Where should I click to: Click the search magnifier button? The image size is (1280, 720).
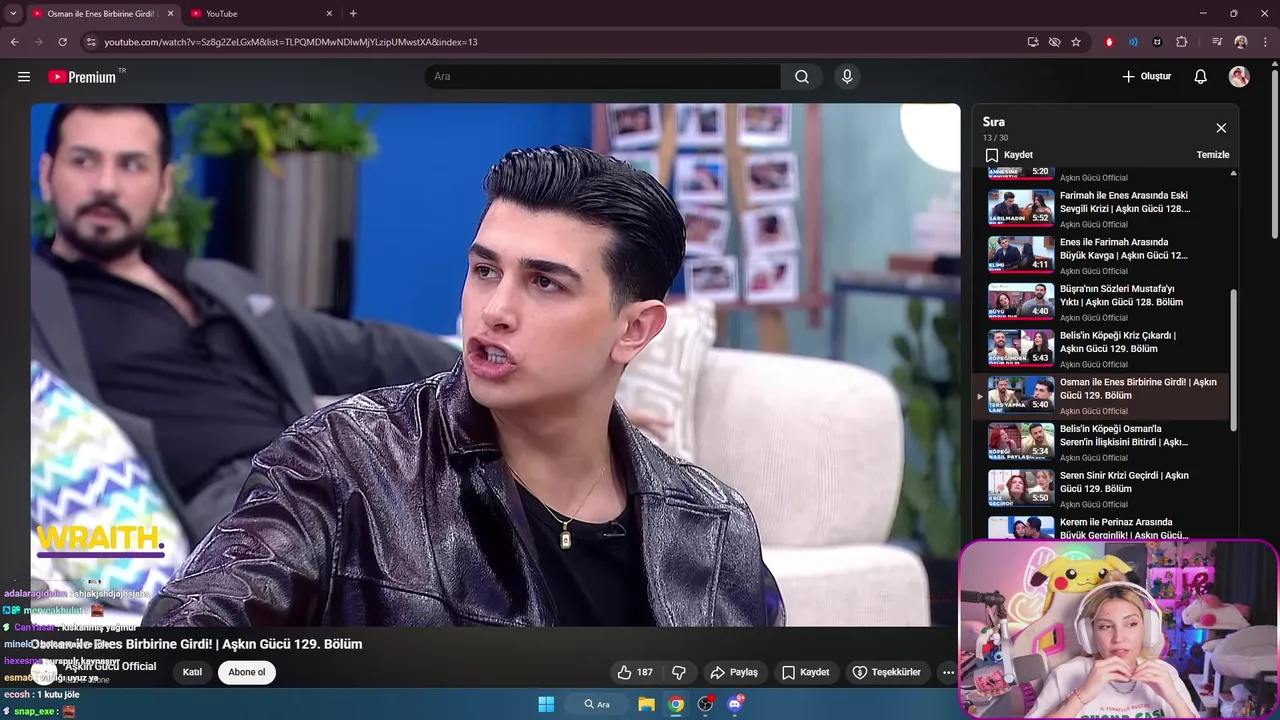(x=802, y=77)
